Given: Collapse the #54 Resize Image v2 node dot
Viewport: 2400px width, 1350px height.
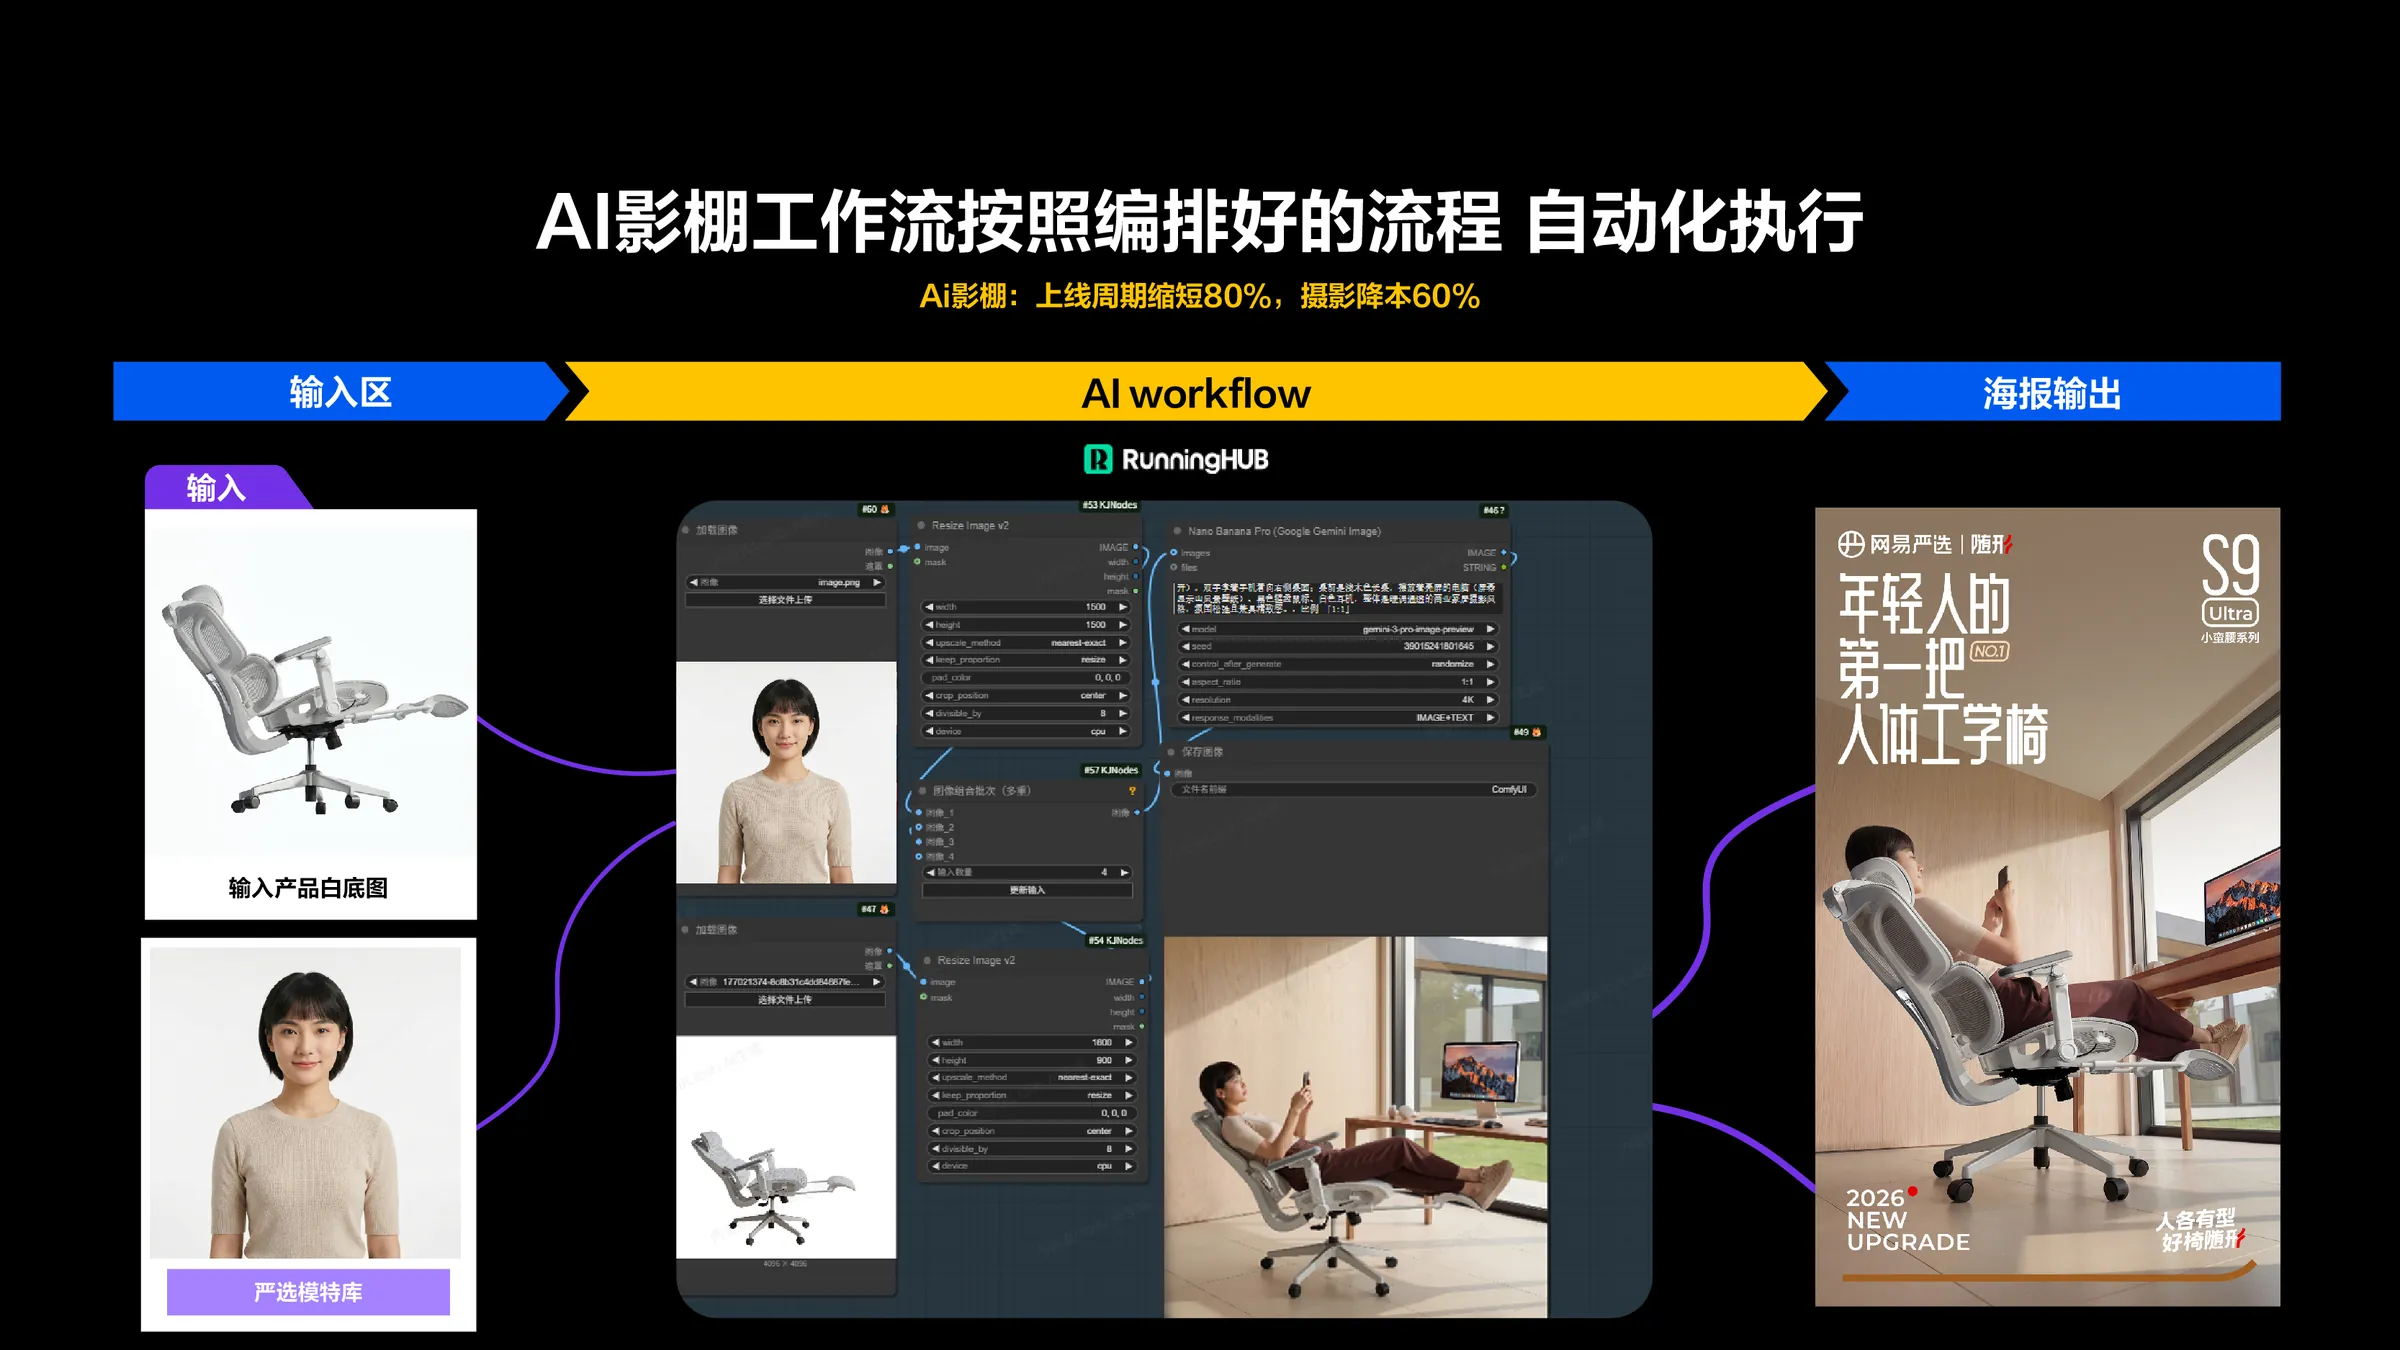Looking at the screenshot, I should click(927, 960).
